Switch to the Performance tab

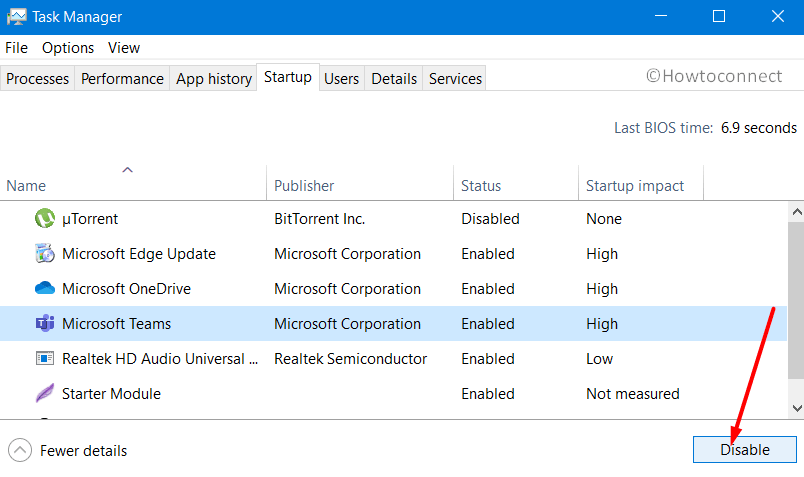click(x=122, y=78)
